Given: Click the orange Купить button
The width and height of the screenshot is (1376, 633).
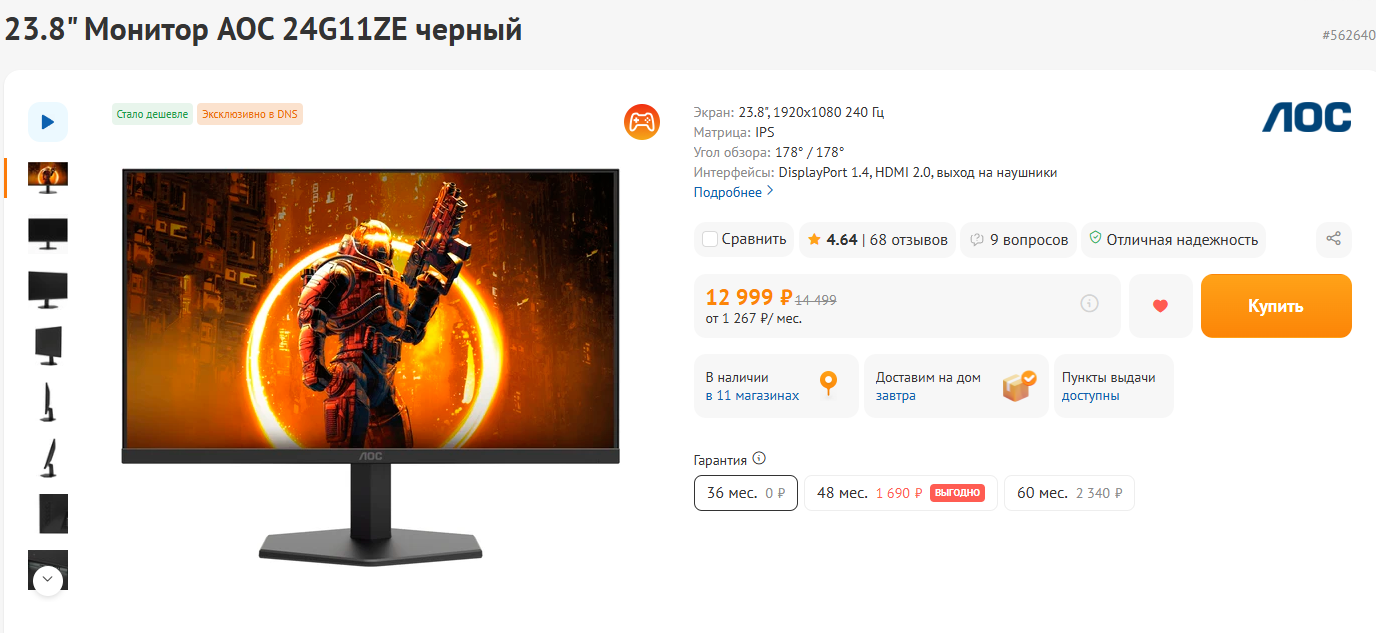Looking at the screenshot, I should tap(1276, 306).
